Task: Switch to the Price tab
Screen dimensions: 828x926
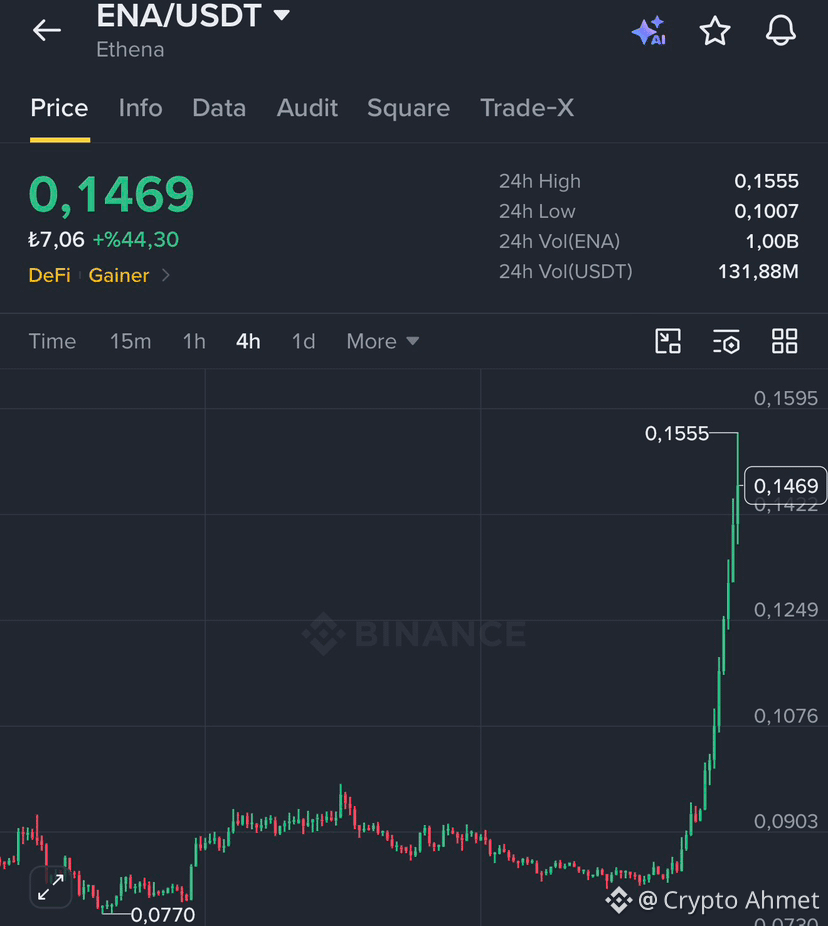Action: pos(60,108)
